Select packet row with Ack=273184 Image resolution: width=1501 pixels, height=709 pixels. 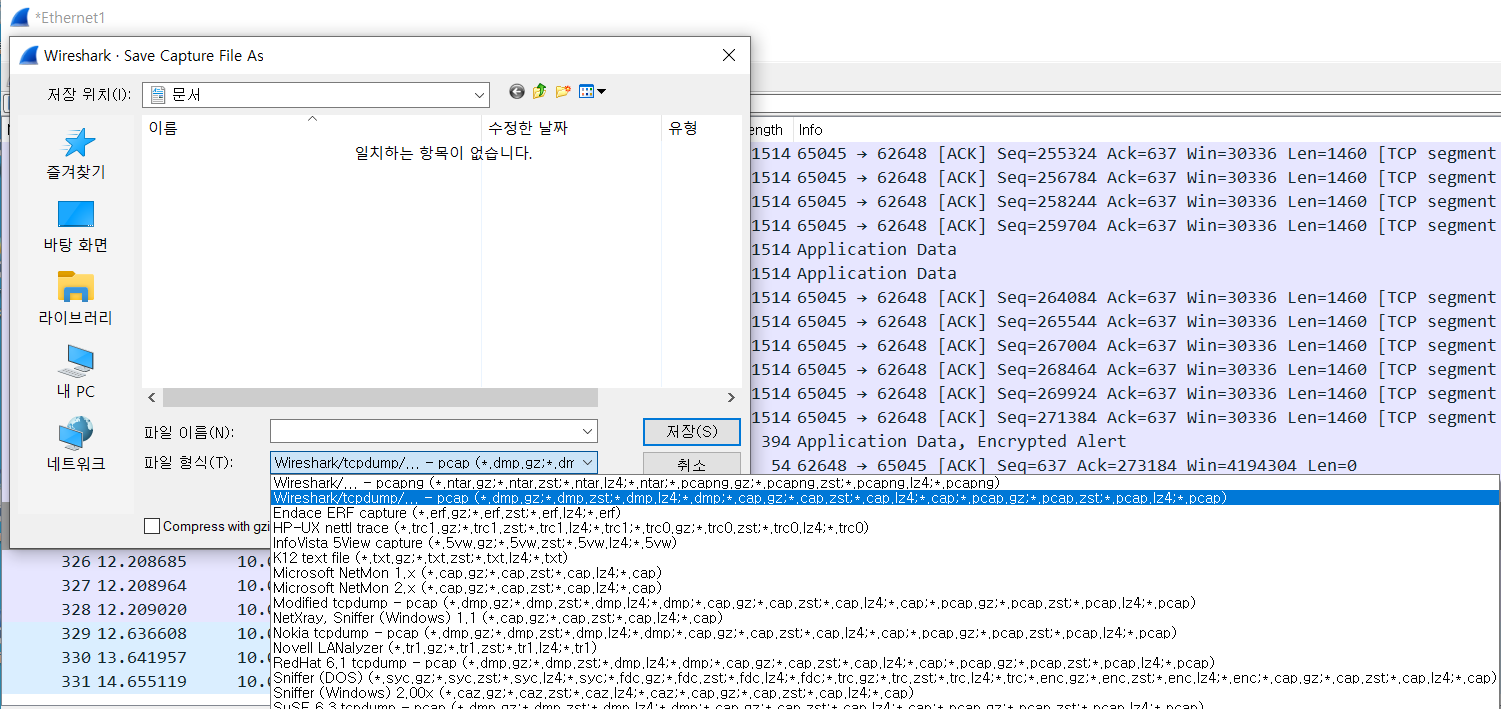click(x=1124, y=465)
